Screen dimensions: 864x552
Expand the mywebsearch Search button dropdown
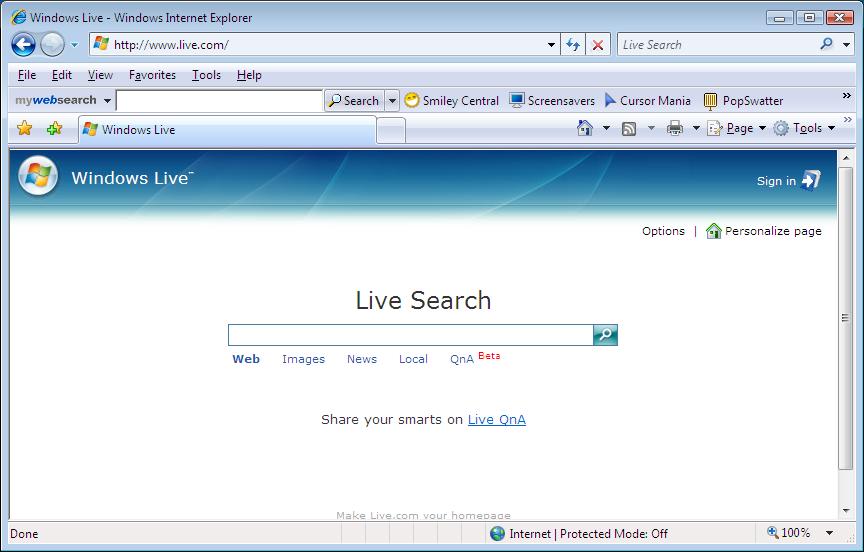392,101
